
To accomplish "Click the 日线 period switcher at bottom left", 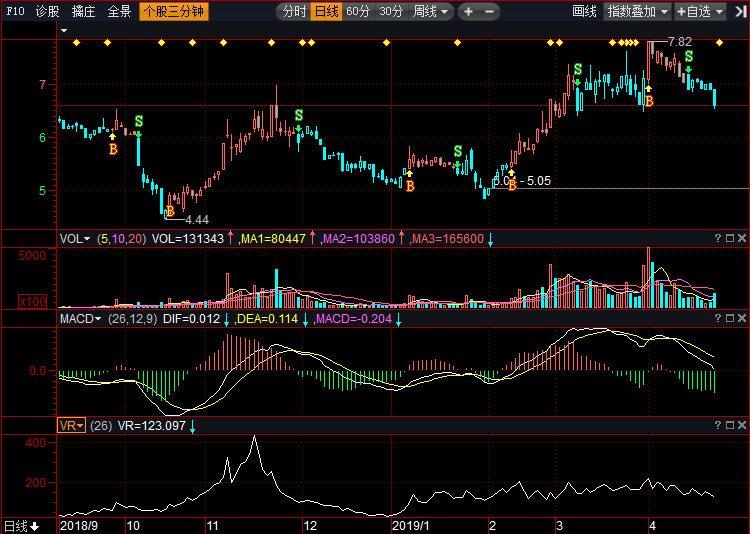I will coord(21,526).
